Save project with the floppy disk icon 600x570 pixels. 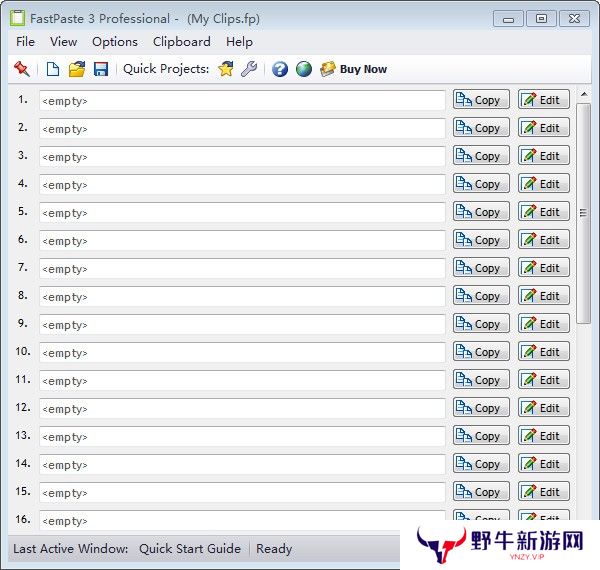pyautogui.click(x=101, y=69)
